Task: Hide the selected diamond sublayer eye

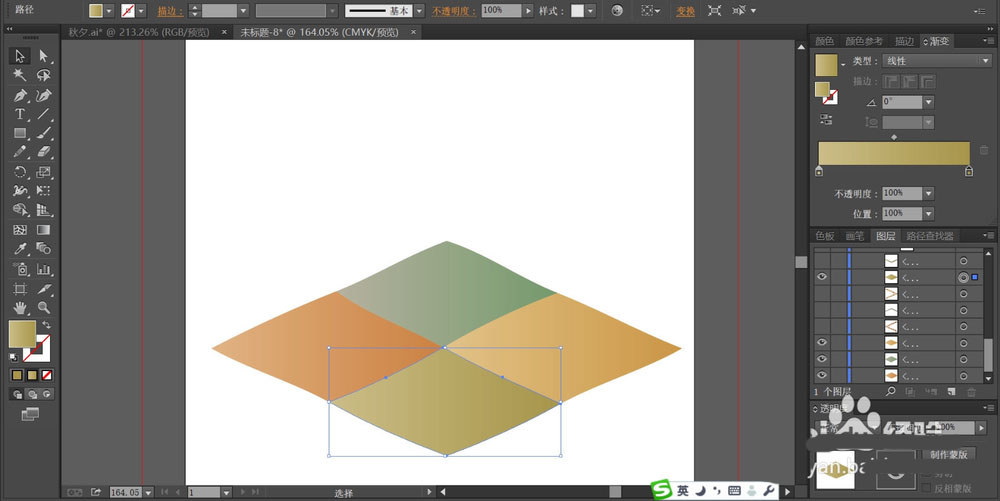Action: click(x=821, y=277)
